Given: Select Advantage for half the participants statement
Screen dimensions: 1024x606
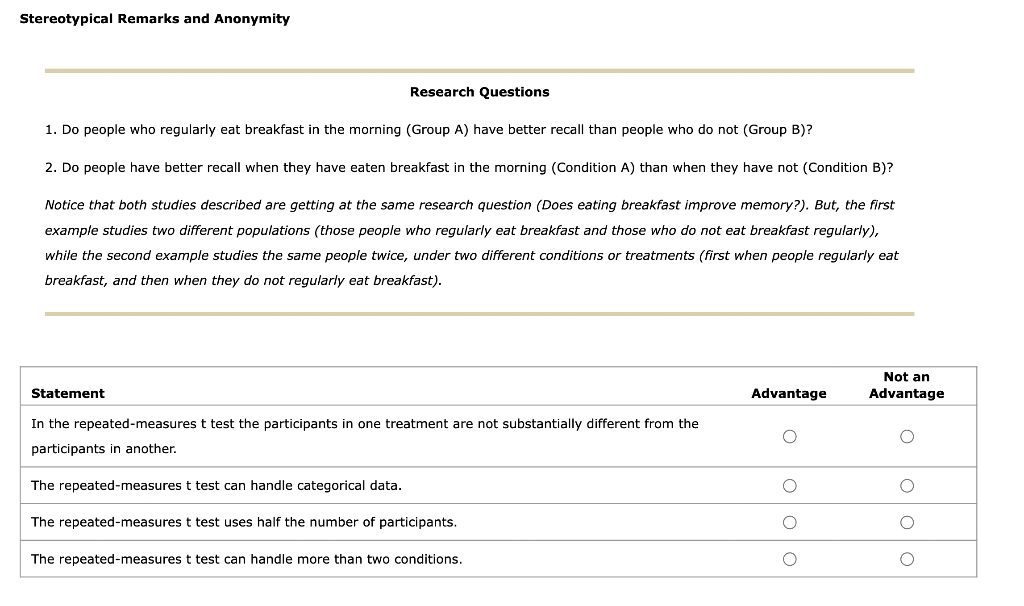Looking at the screenshot, I should pyautogui.click(x=789, y=521).
